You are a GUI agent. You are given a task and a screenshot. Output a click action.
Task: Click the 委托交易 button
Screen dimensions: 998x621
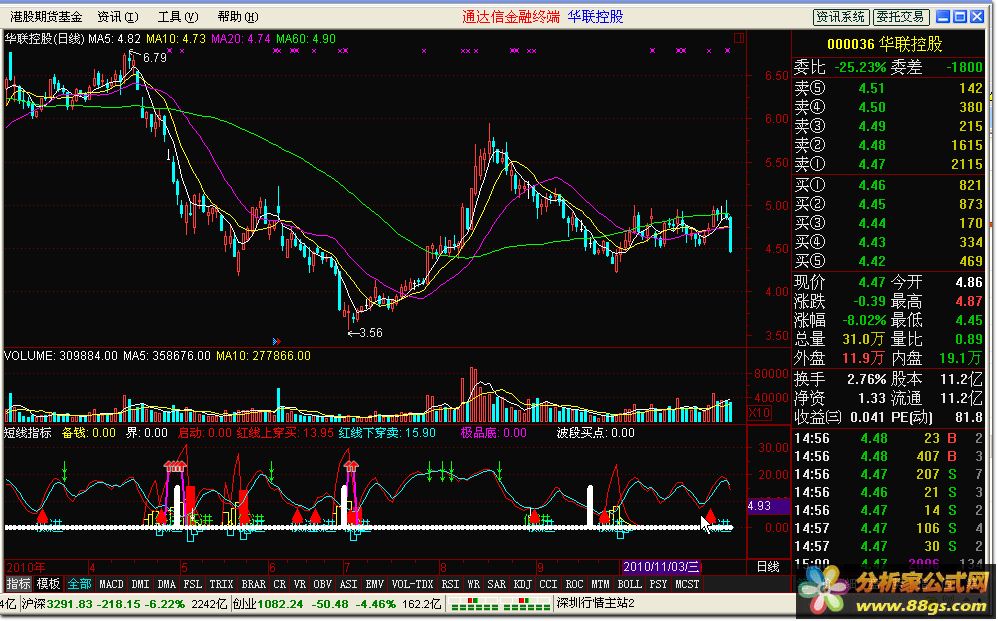tap(901, 17)
